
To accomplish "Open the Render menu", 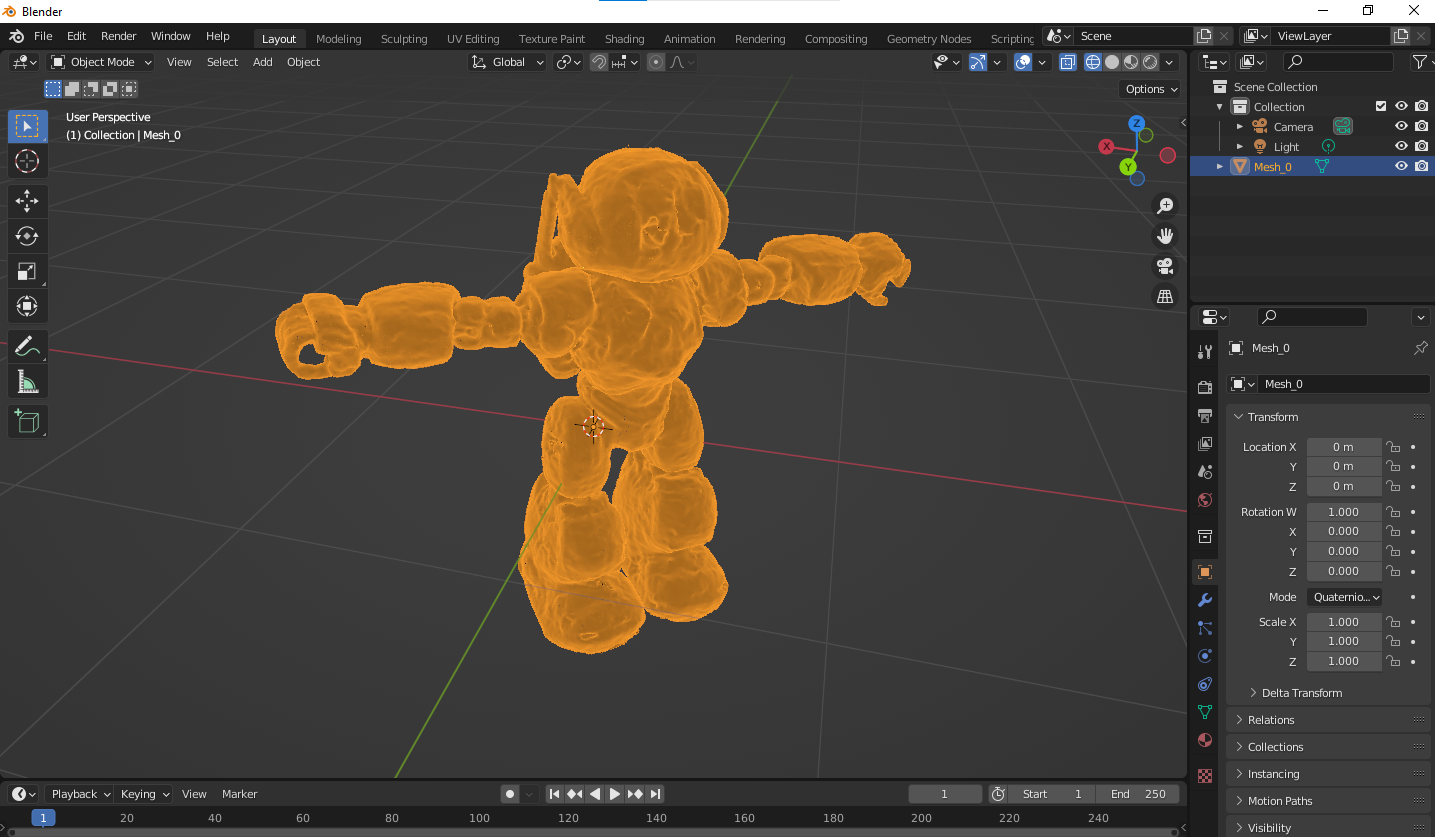I will [118, 36].
